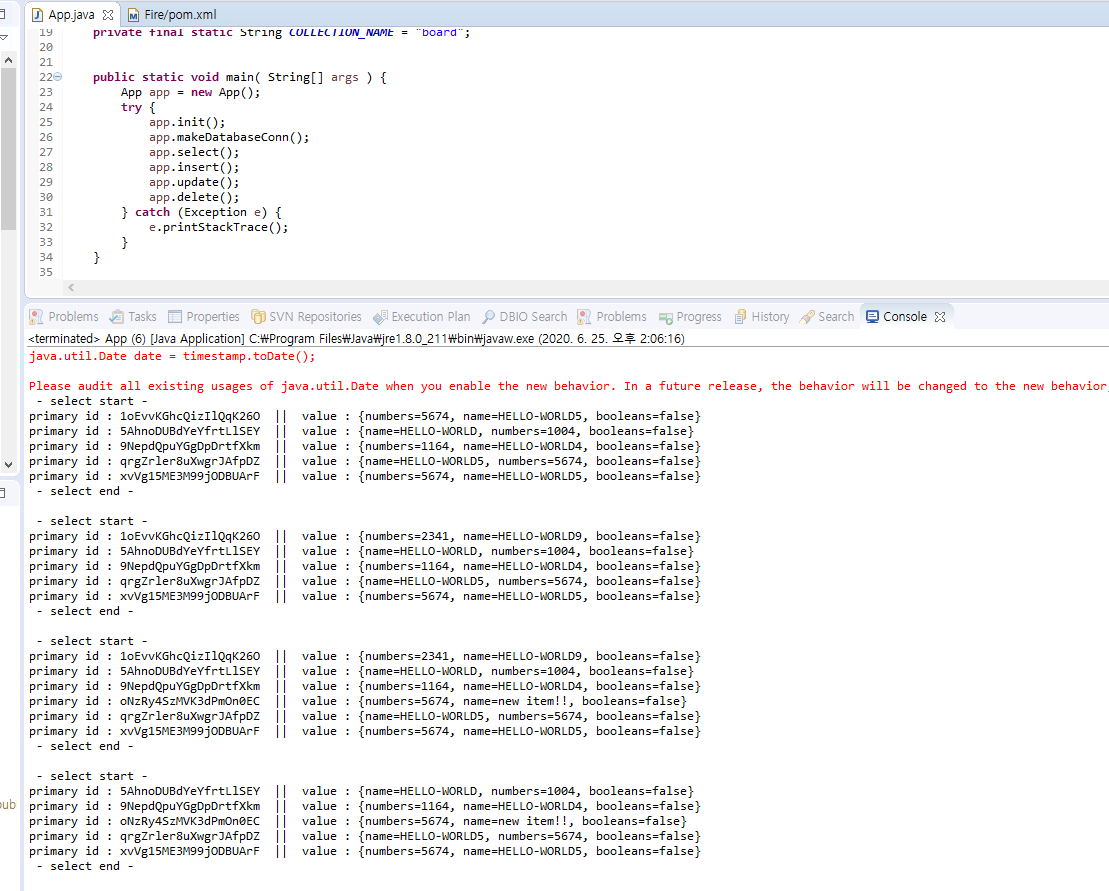The image size is (1109, 891).
Task: Click the down arrow of left vertical scrollbar
Action: (8, 465)
